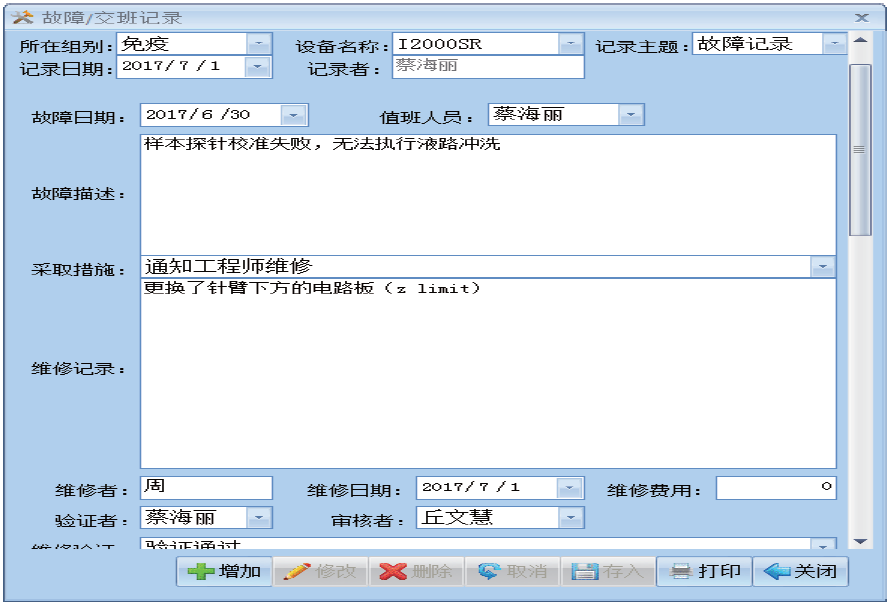Expand the 所在组别 dropdown showing 免疫
The height and width of the screenshot is (604, 889).
click(259, 44)
